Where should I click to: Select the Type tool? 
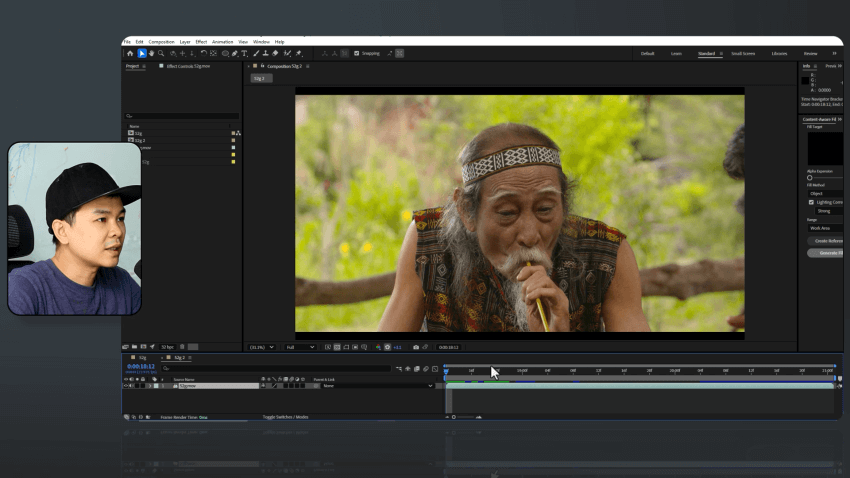click(244, 53)
